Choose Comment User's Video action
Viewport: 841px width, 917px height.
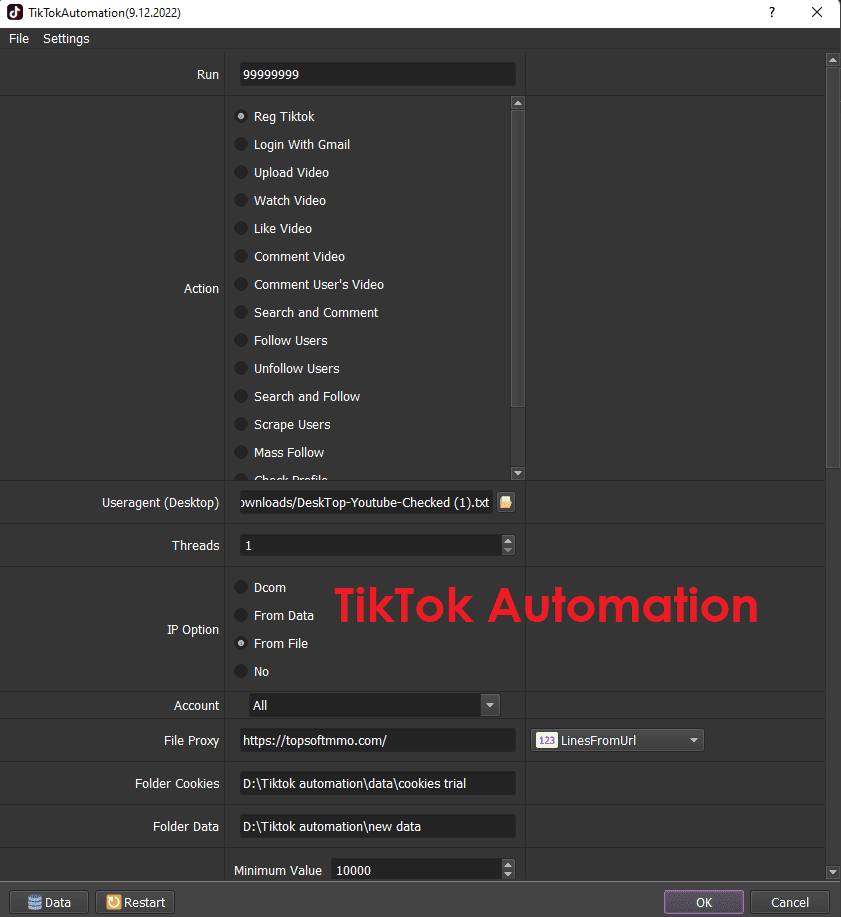309,285
